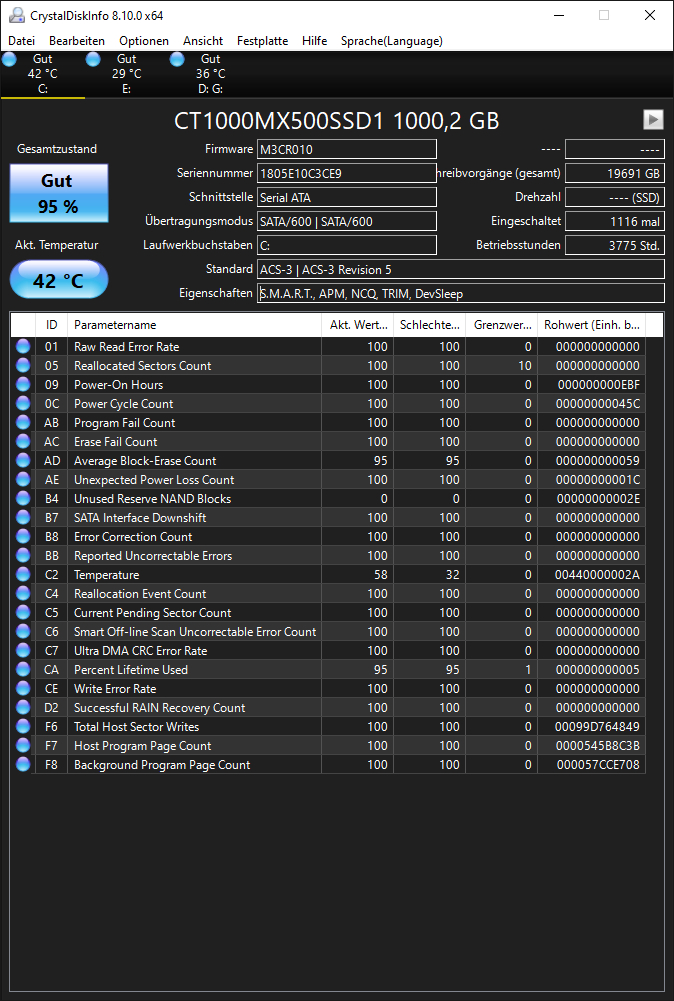Click the Eigenschaften field with S.M.A.R.T.
674x1001 pixels.
(460, 294)
